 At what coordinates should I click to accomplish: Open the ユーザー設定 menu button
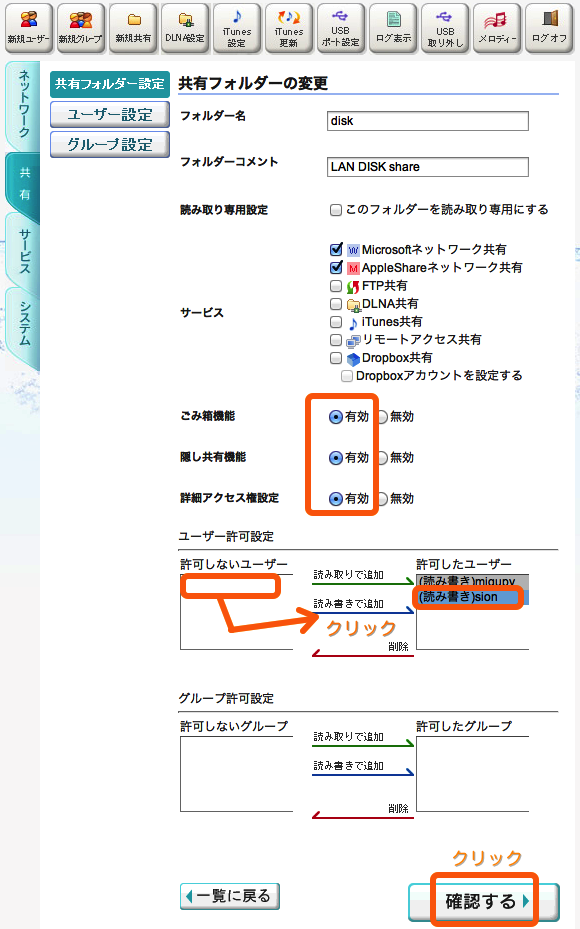[x=110, y=114]
